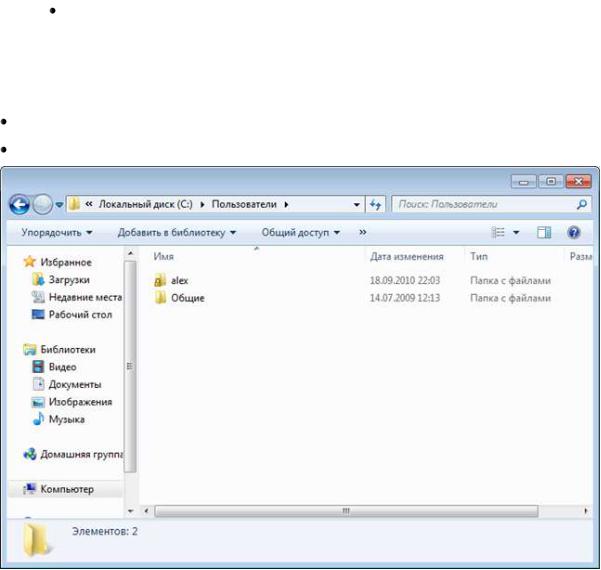Click the Изображения library icon
The image size is (601, 570).
point(38,402)
